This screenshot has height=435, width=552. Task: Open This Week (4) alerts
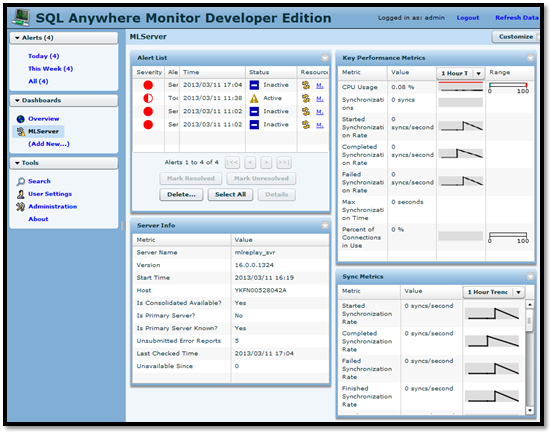click(50, 69)
